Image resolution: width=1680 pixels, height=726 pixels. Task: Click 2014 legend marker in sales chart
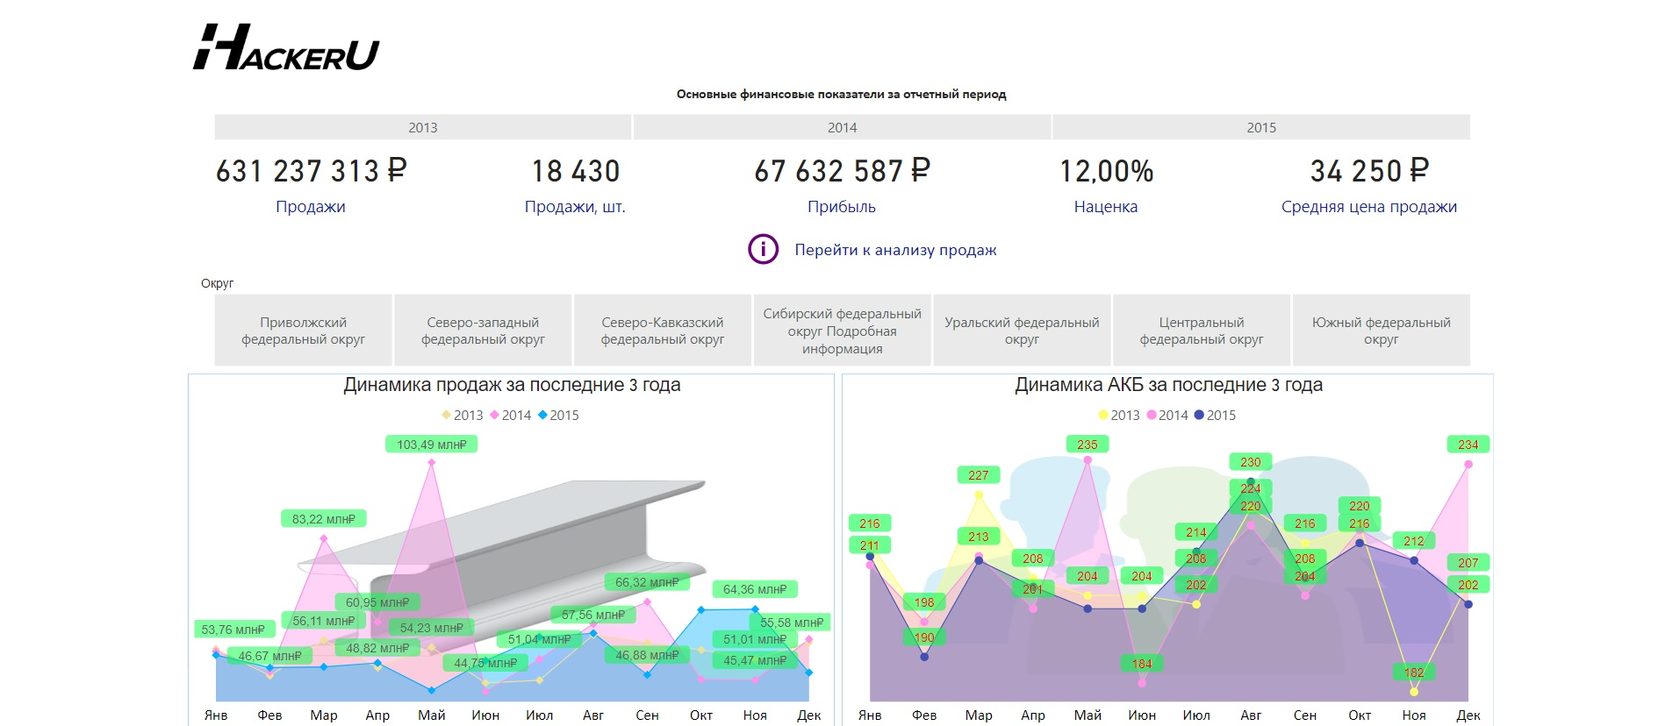495,415
